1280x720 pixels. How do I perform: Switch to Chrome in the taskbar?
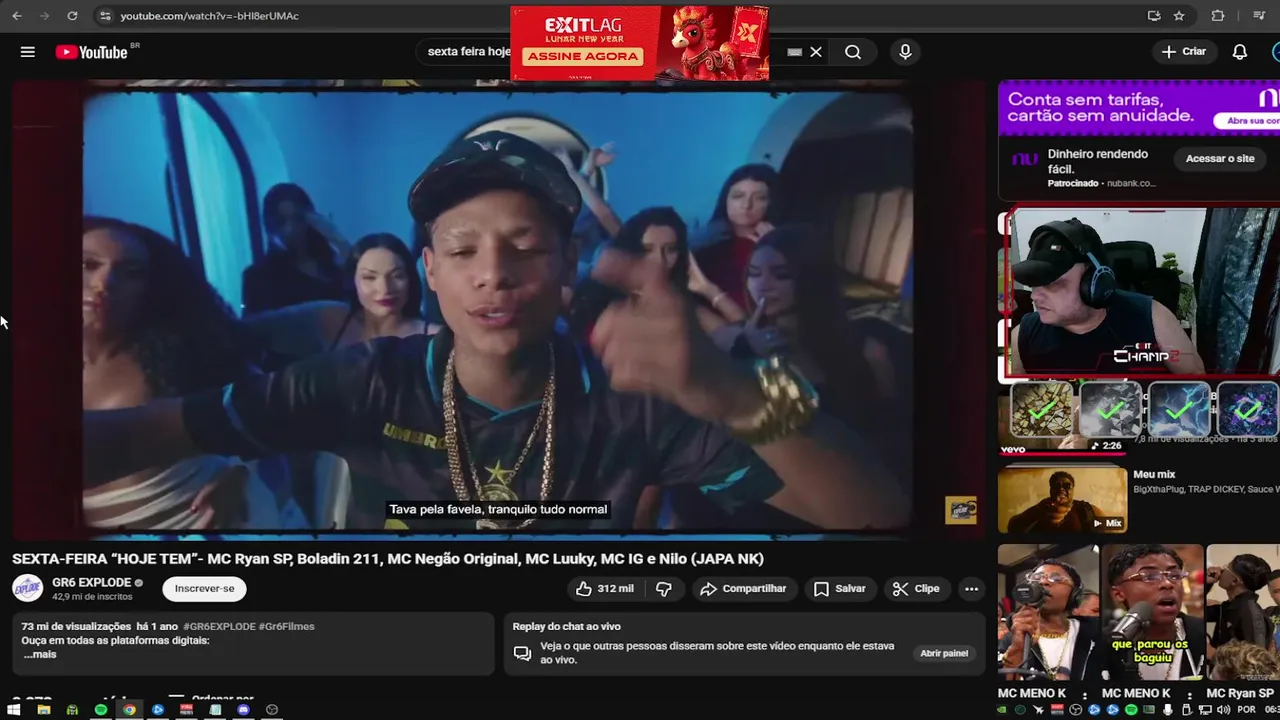click(x=129, y=710)
